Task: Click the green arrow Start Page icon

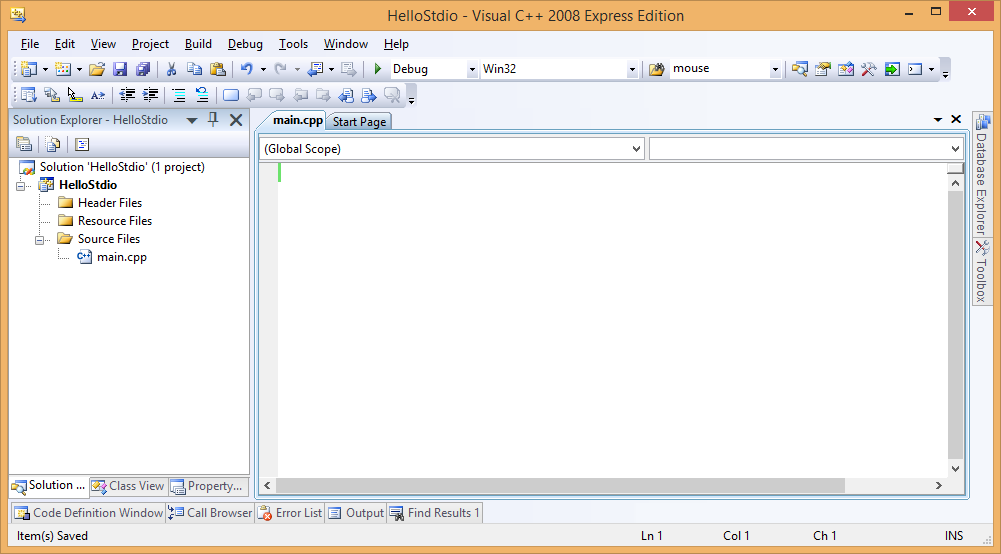Action: 892,69
